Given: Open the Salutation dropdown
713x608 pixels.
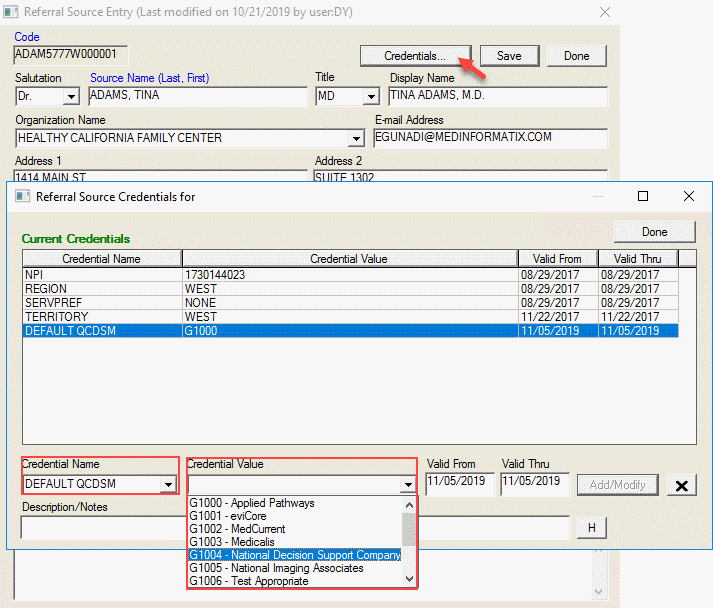Looking at the screenshot, I should (x=71, y=97).
